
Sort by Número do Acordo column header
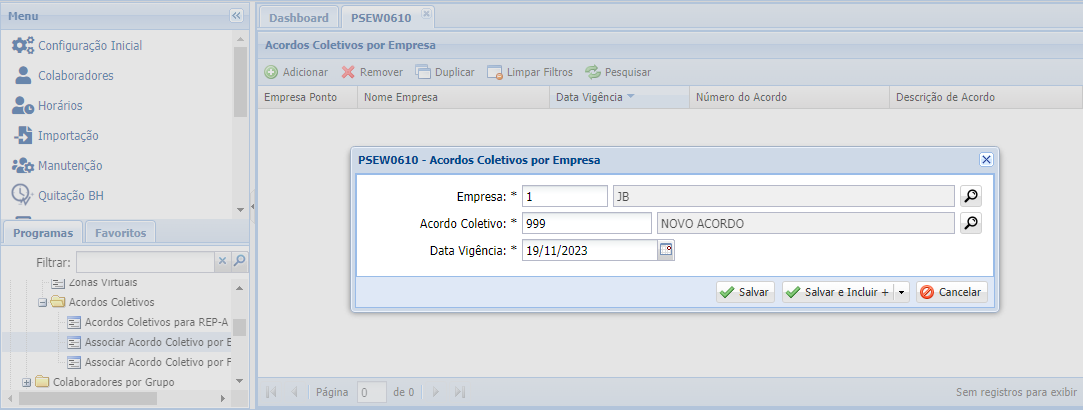tap(789, 97)
